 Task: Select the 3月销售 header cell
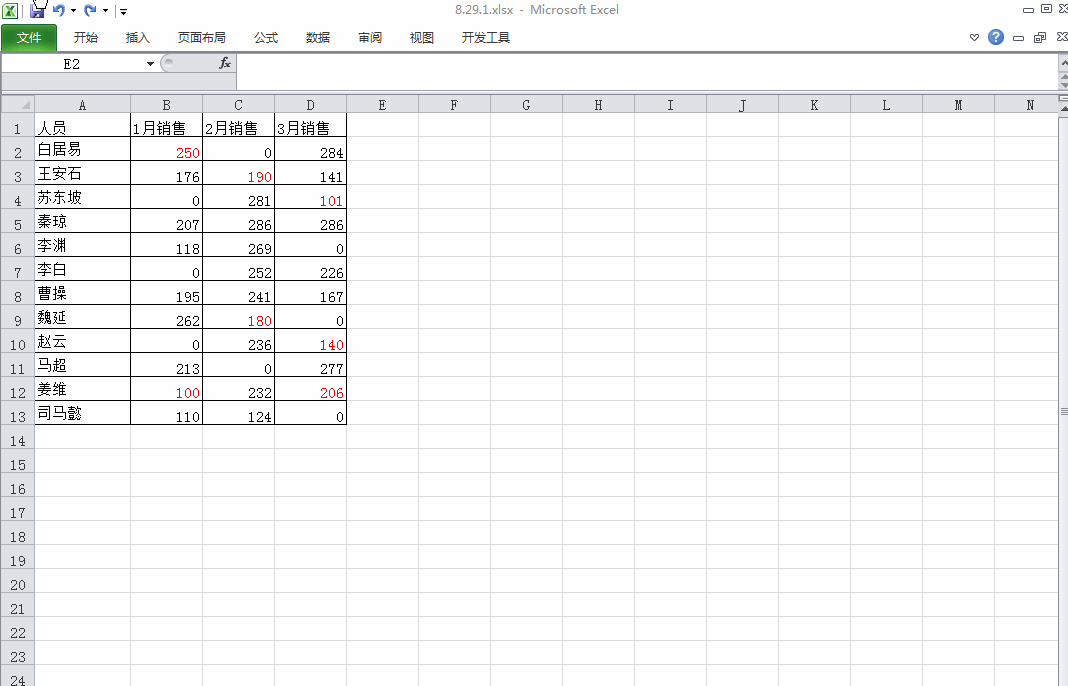pos(311,125)
